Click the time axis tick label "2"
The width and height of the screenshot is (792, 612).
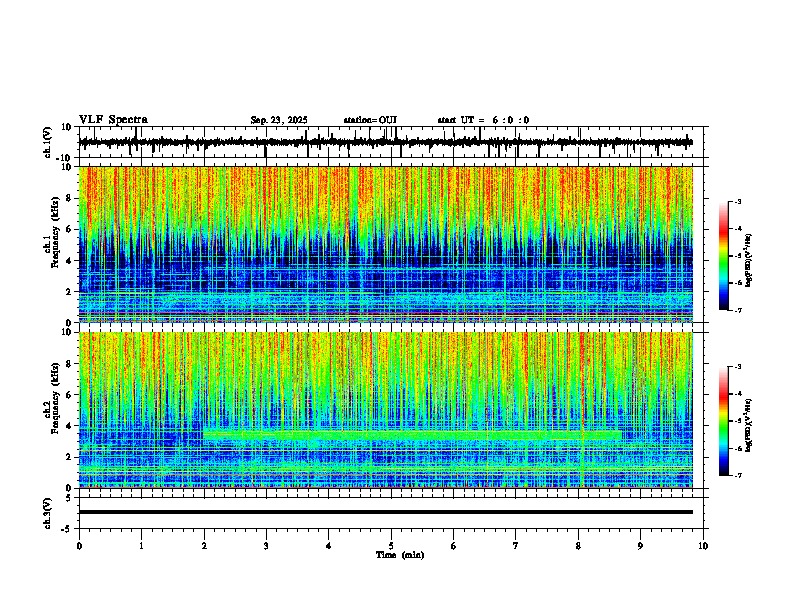point(204,546)
